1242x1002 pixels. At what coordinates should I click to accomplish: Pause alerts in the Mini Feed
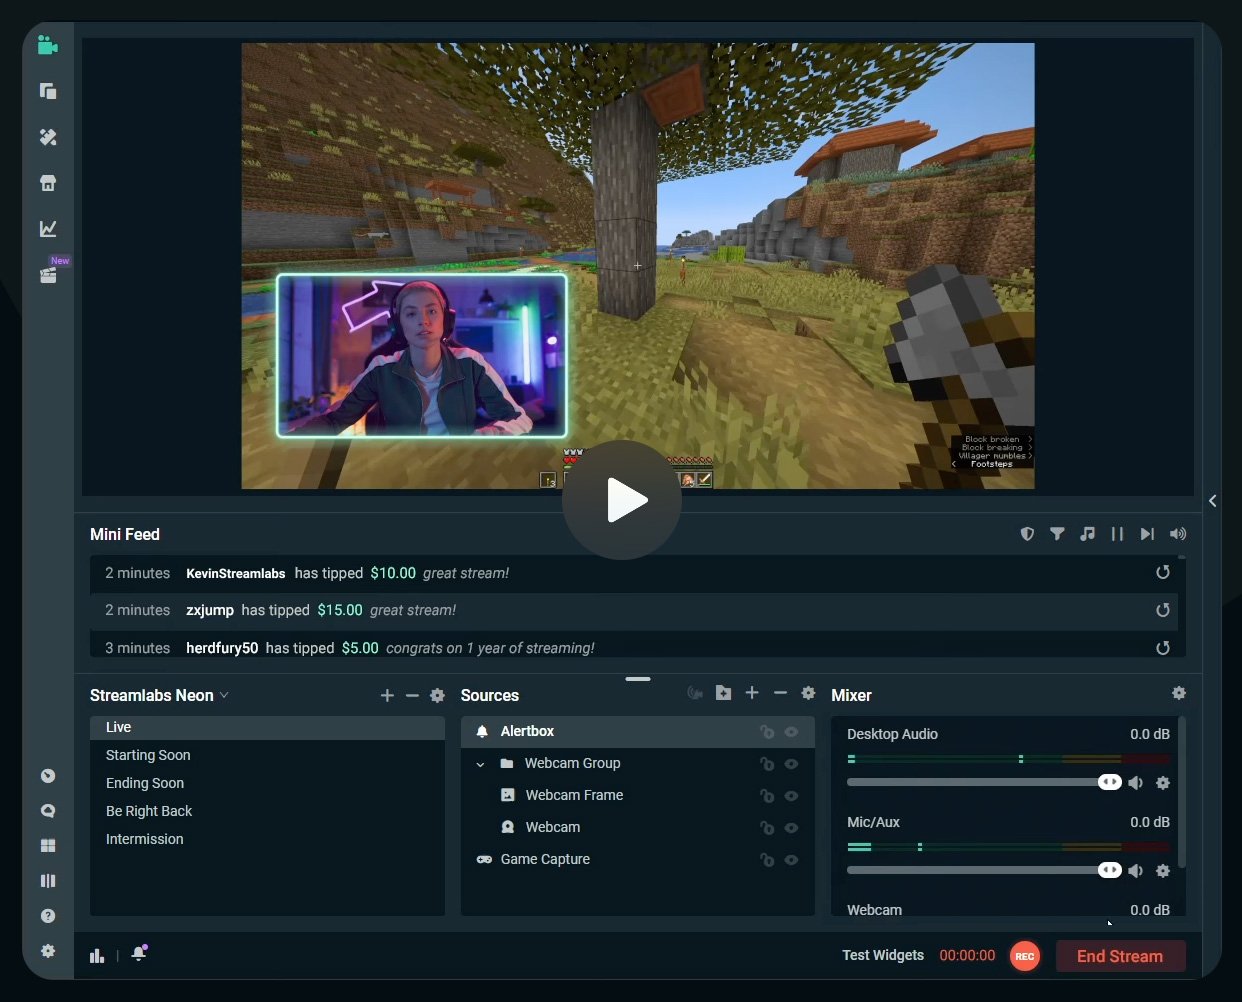pos(1117,534)
